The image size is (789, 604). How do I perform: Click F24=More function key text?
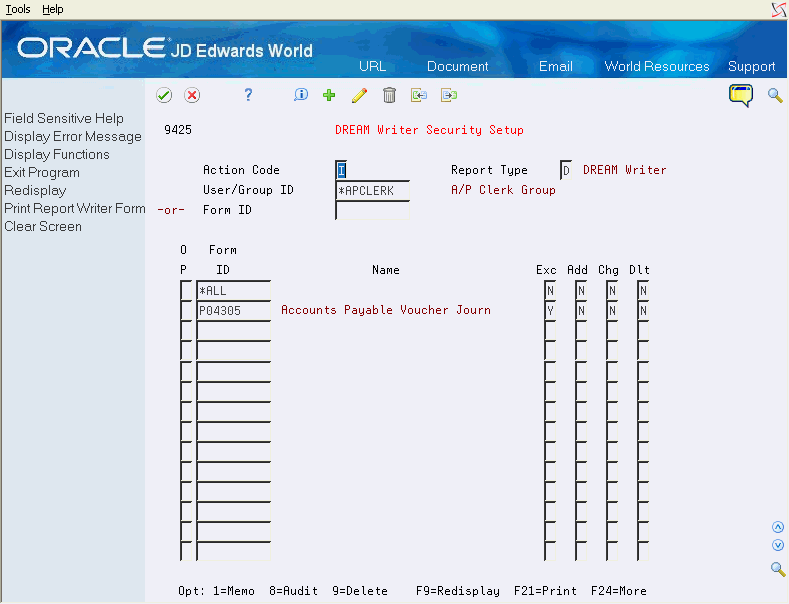[619, 591]
